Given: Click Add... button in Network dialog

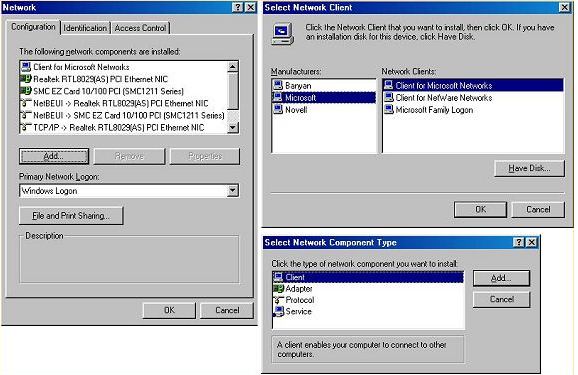Looking at the screenshot, I should pyautogui.click(x=54, y=156).
